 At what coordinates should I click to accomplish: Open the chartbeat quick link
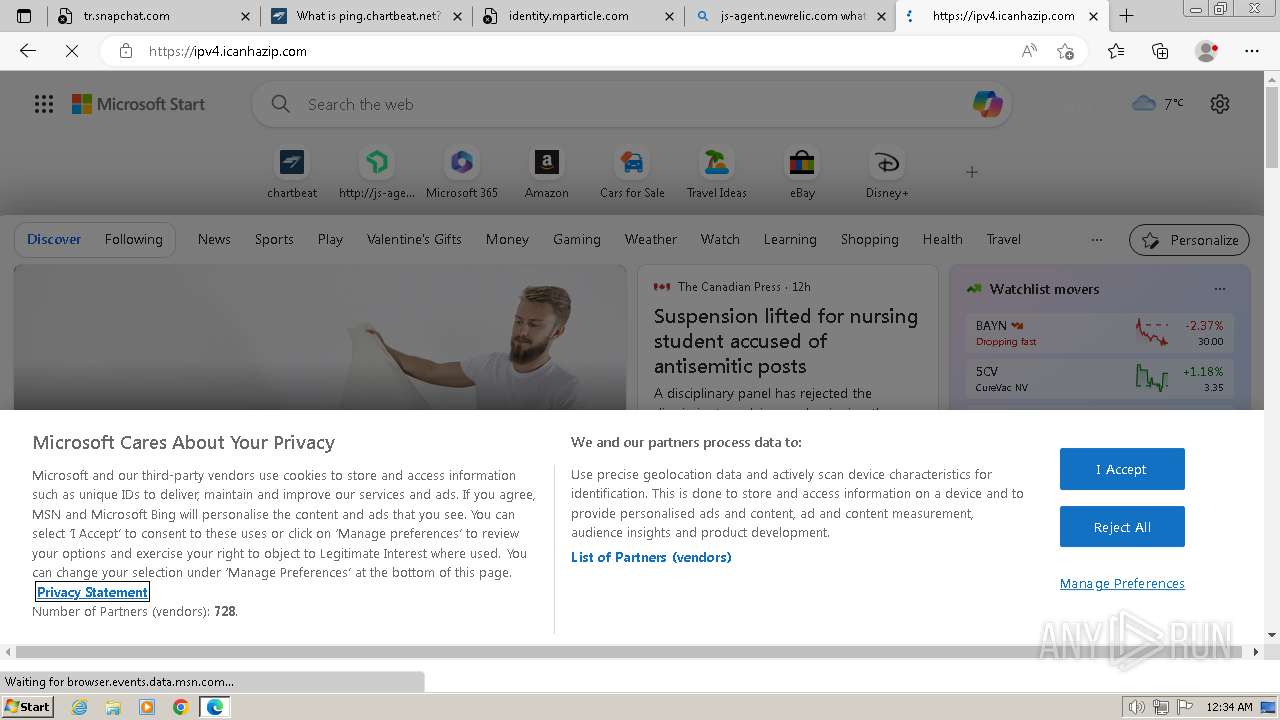point(292,173)
